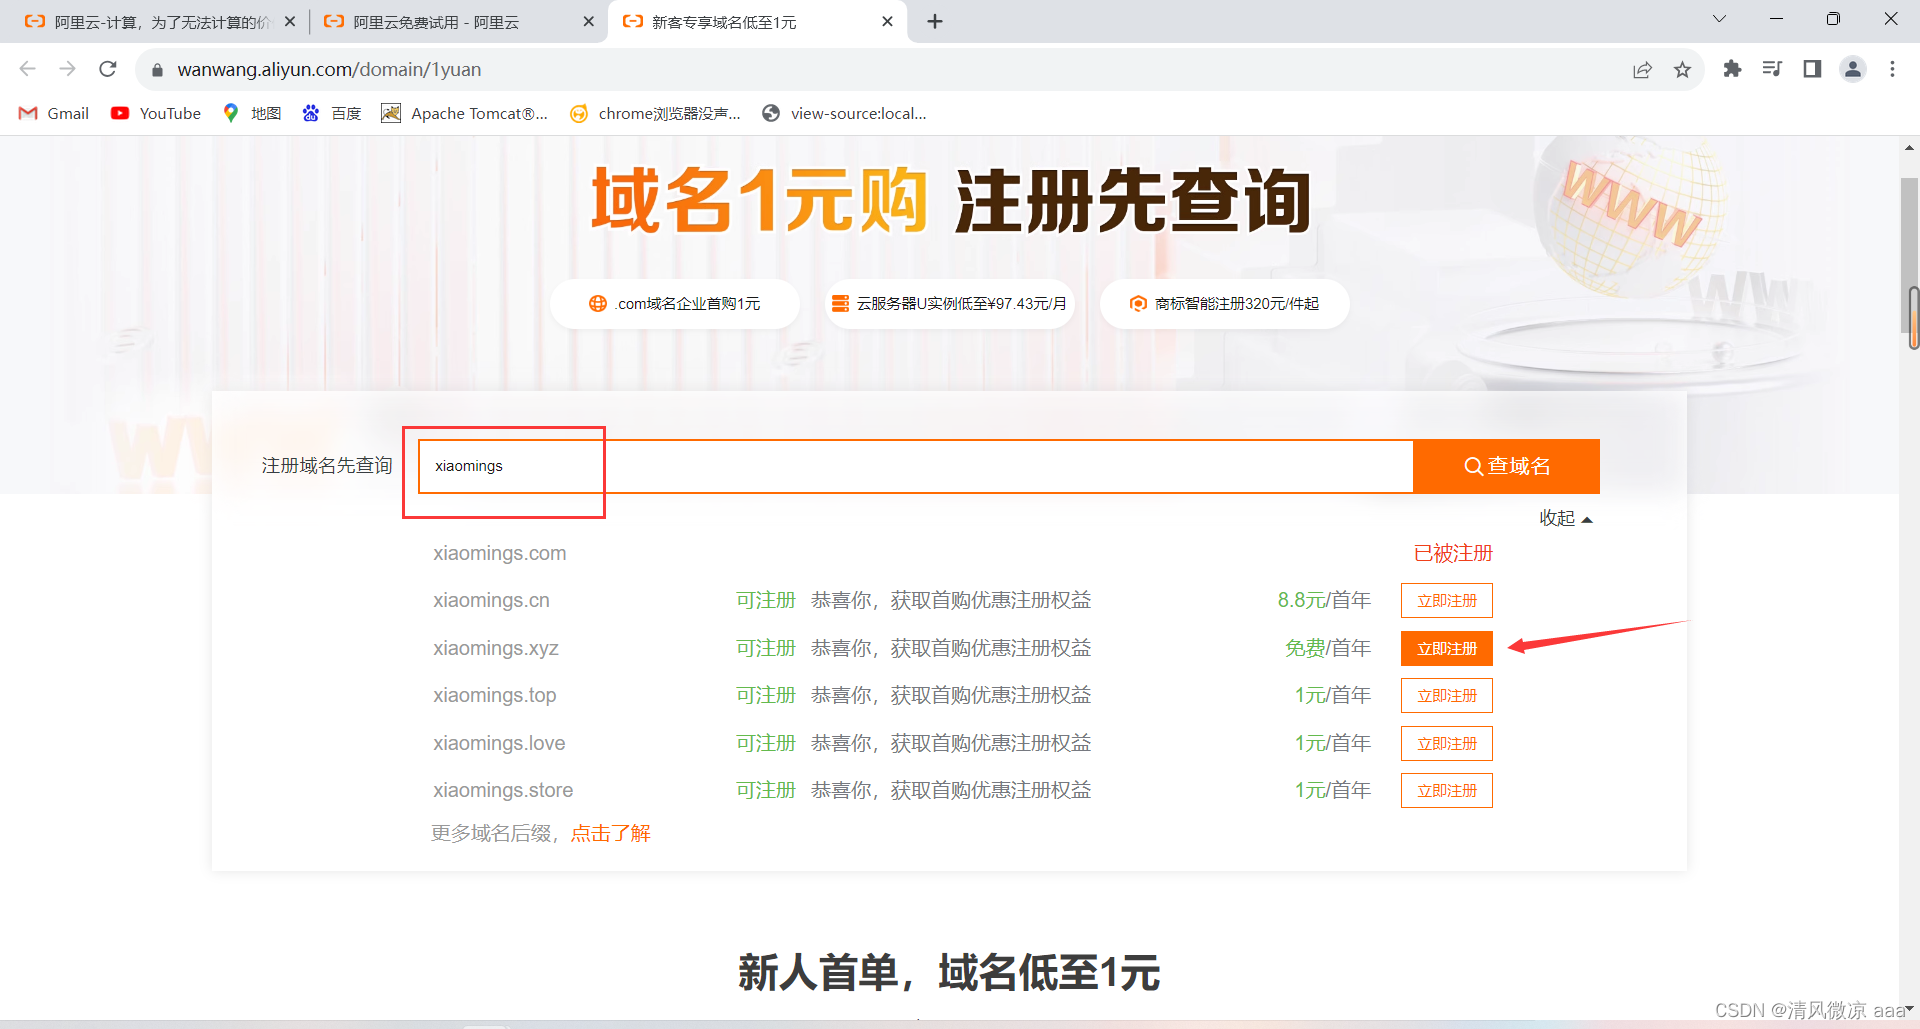Bookmark this page with the star icon

coord(1682,69)
